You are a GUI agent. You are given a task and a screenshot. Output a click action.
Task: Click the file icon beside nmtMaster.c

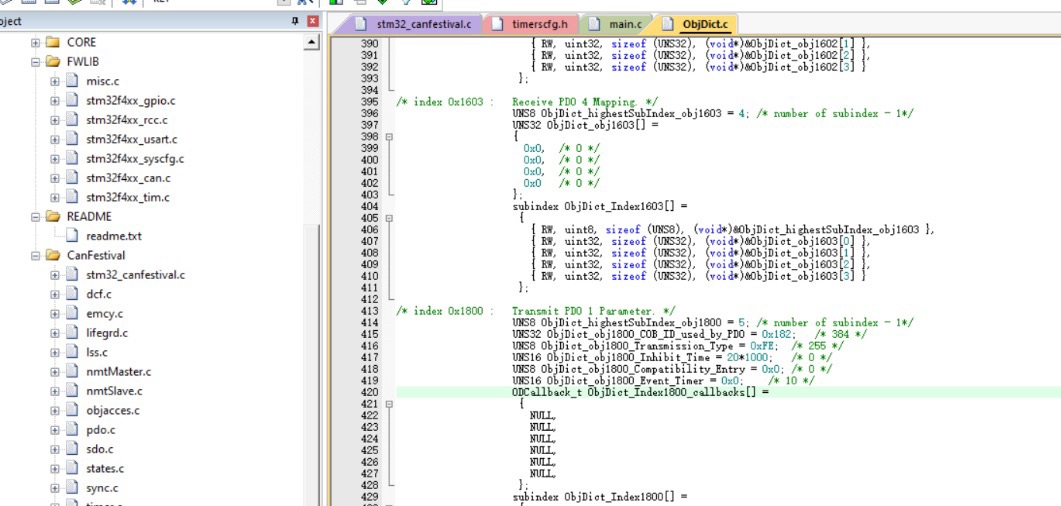72,371
